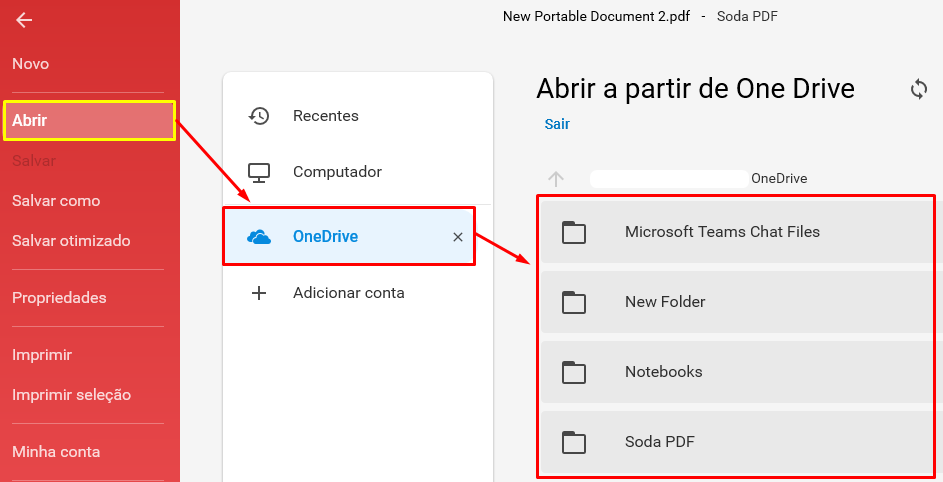Select OneDrive source
This screenshot has width=943, height=482.
(349, 237)
